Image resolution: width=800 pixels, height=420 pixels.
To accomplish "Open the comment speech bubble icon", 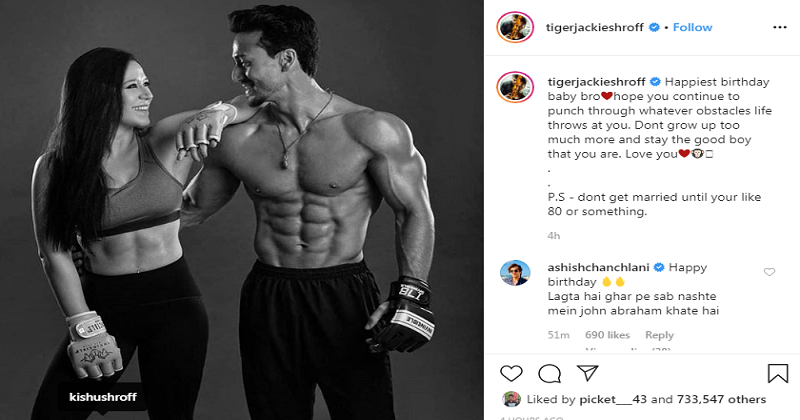I will tap(549, 374).
